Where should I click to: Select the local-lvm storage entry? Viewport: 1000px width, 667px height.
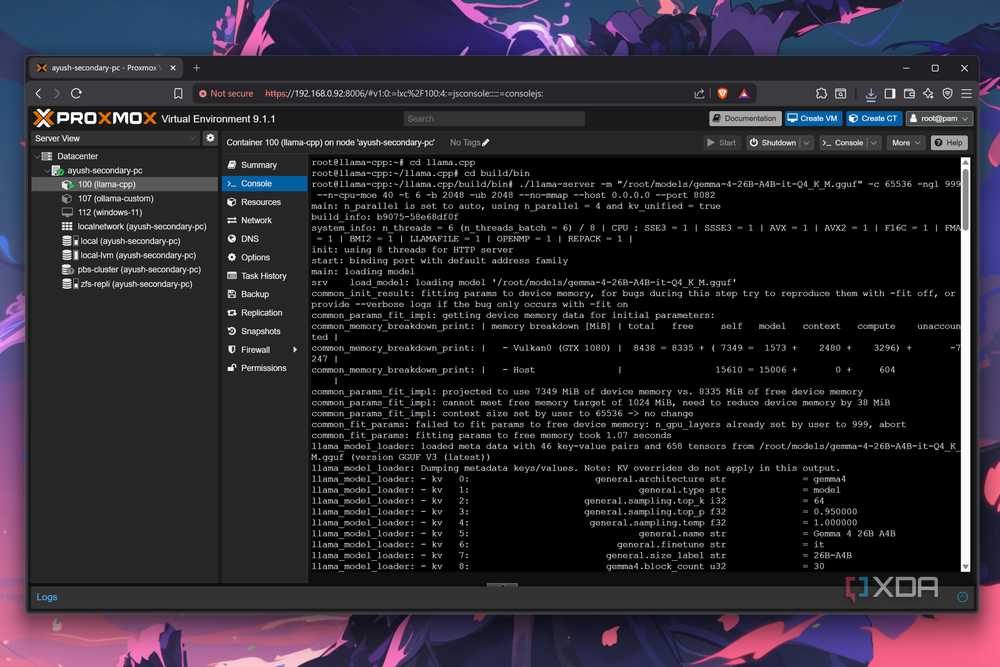138,255
